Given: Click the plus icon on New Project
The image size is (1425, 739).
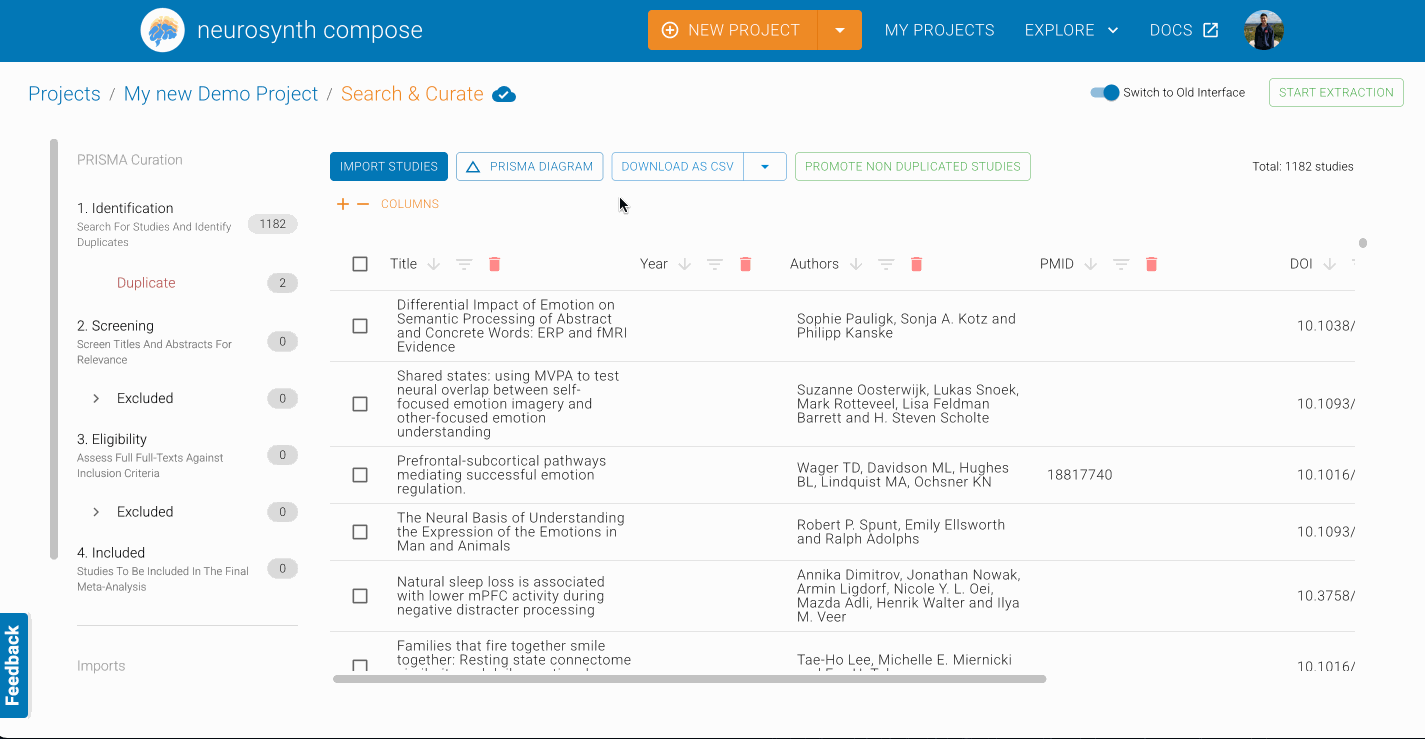Looking at the screenshot, I should [x=670, y=30].
